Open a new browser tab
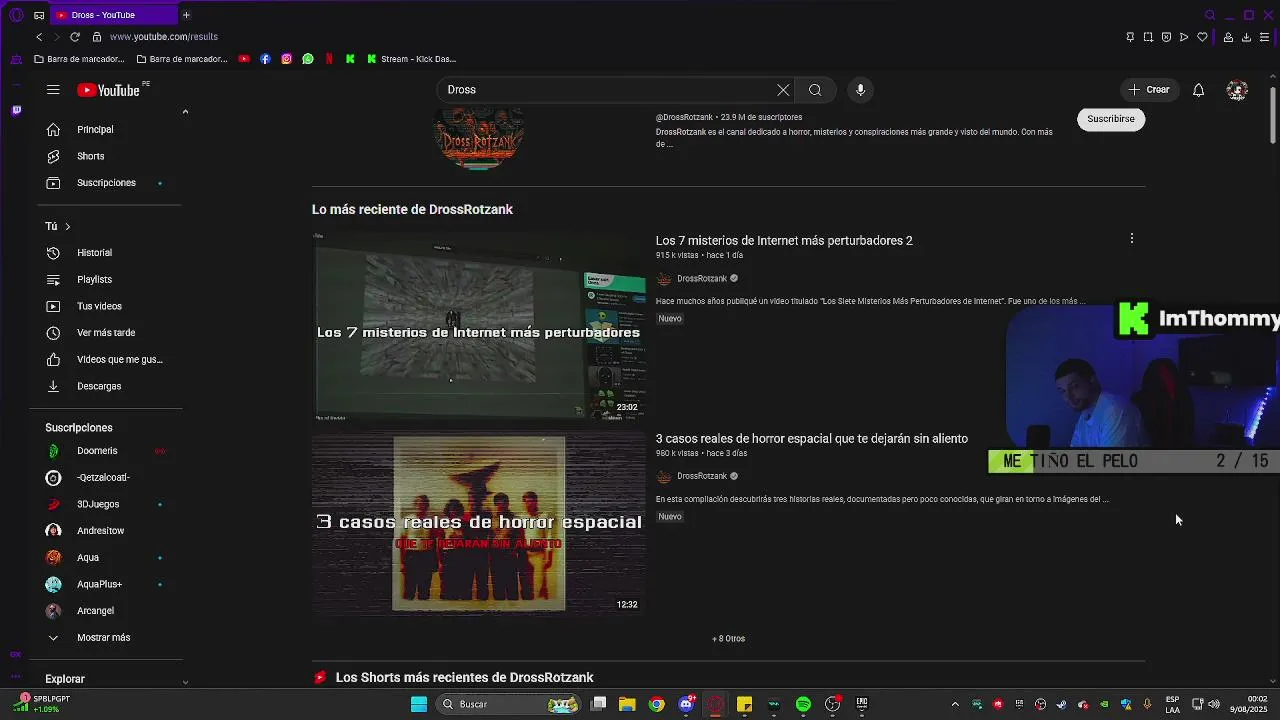 click(x=186, y=15)
